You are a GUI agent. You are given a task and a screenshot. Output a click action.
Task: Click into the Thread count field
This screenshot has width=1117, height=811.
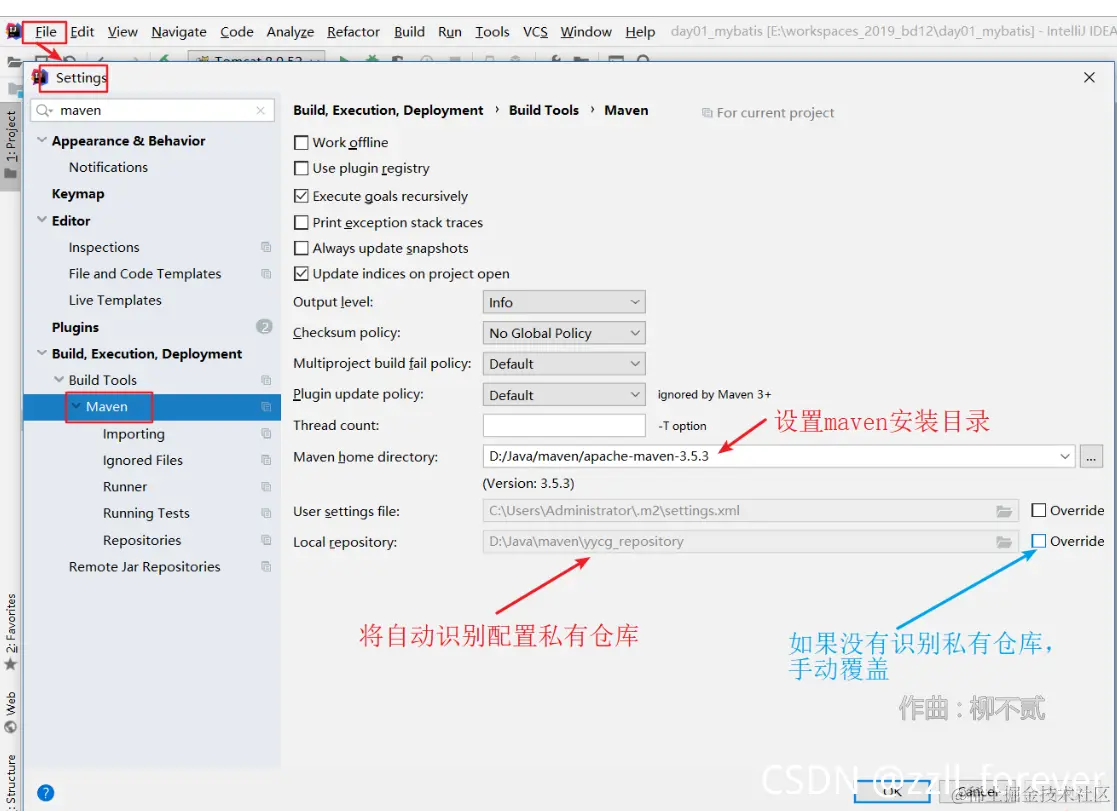563,425
